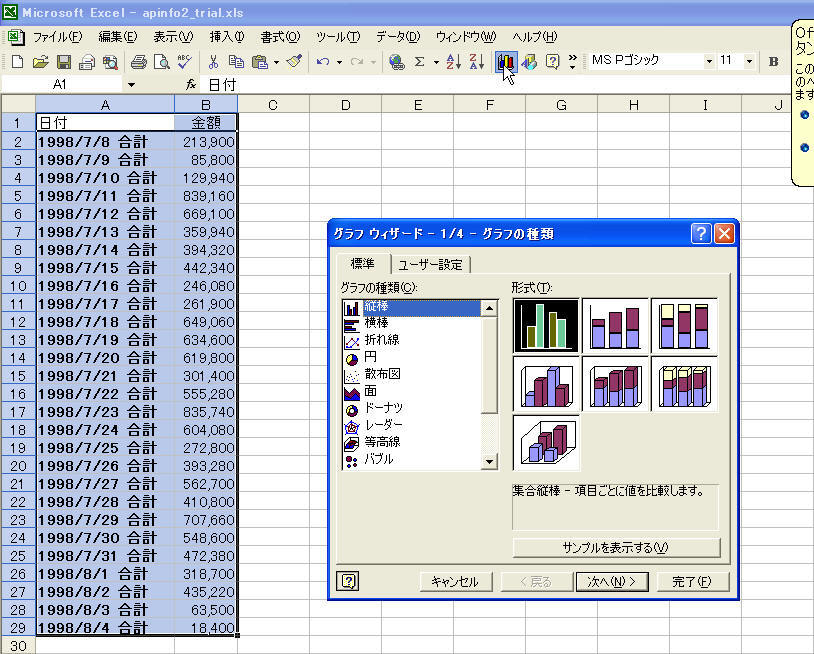Choose the 3-D clustered column thumbnail

point(545,384)
